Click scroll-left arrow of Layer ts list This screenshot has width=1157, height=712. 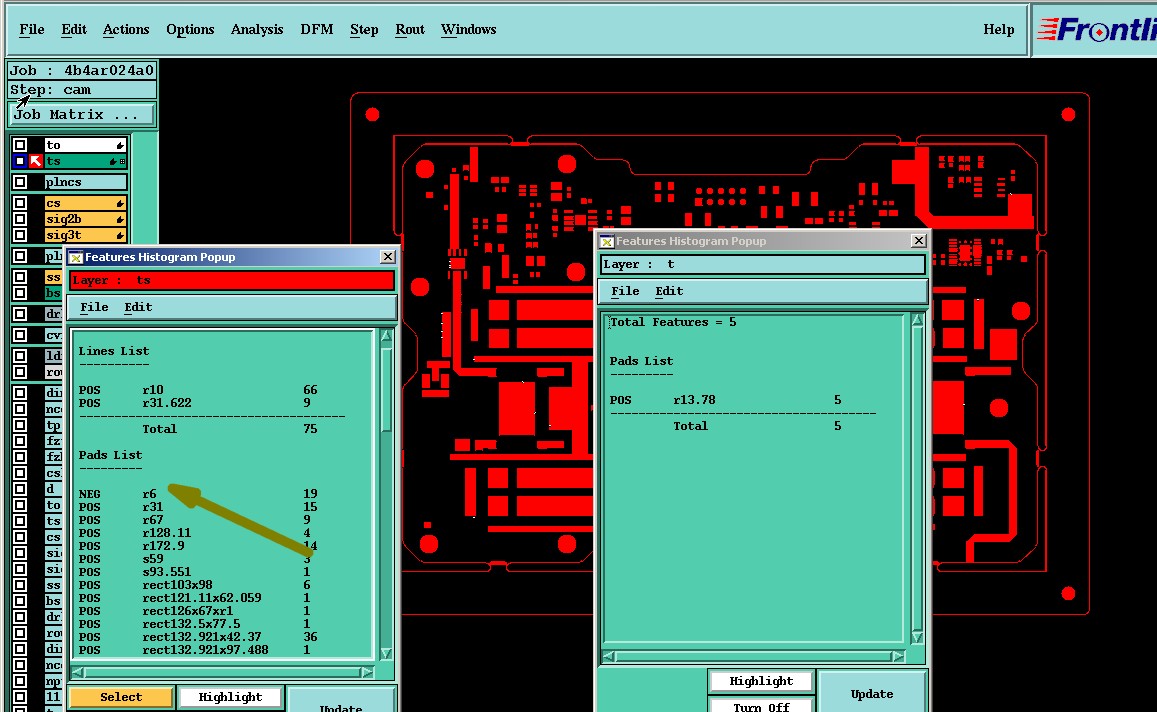point(77,671)
